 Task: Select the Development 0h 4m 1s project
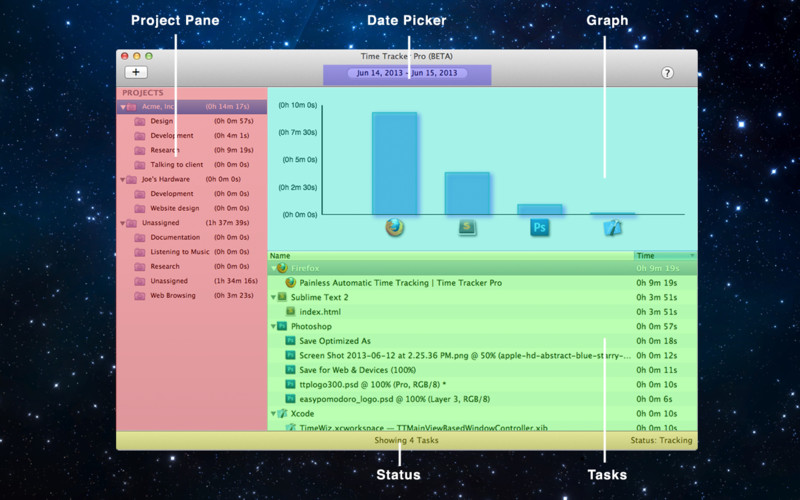[x=172, y=136]
